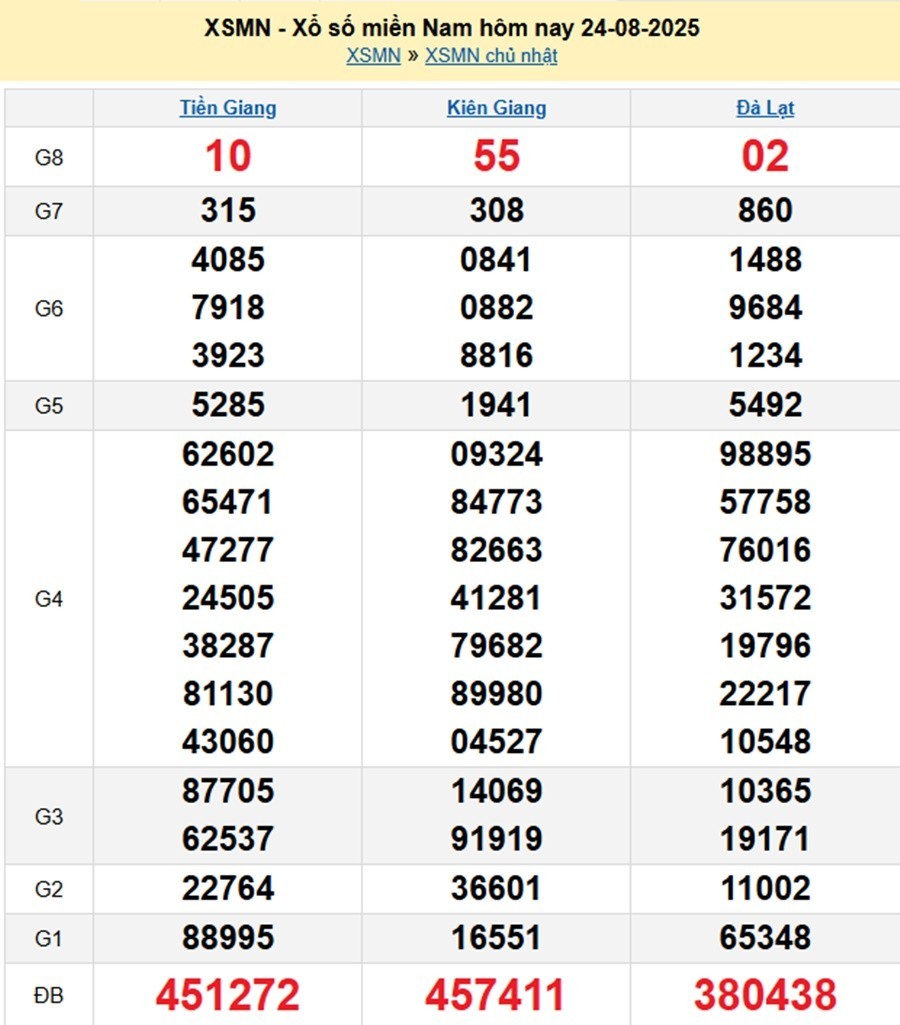Open the Đà Lạt column header link
Image resolution: width=900 pixels, height=1025 pixels.
(765, 108)
